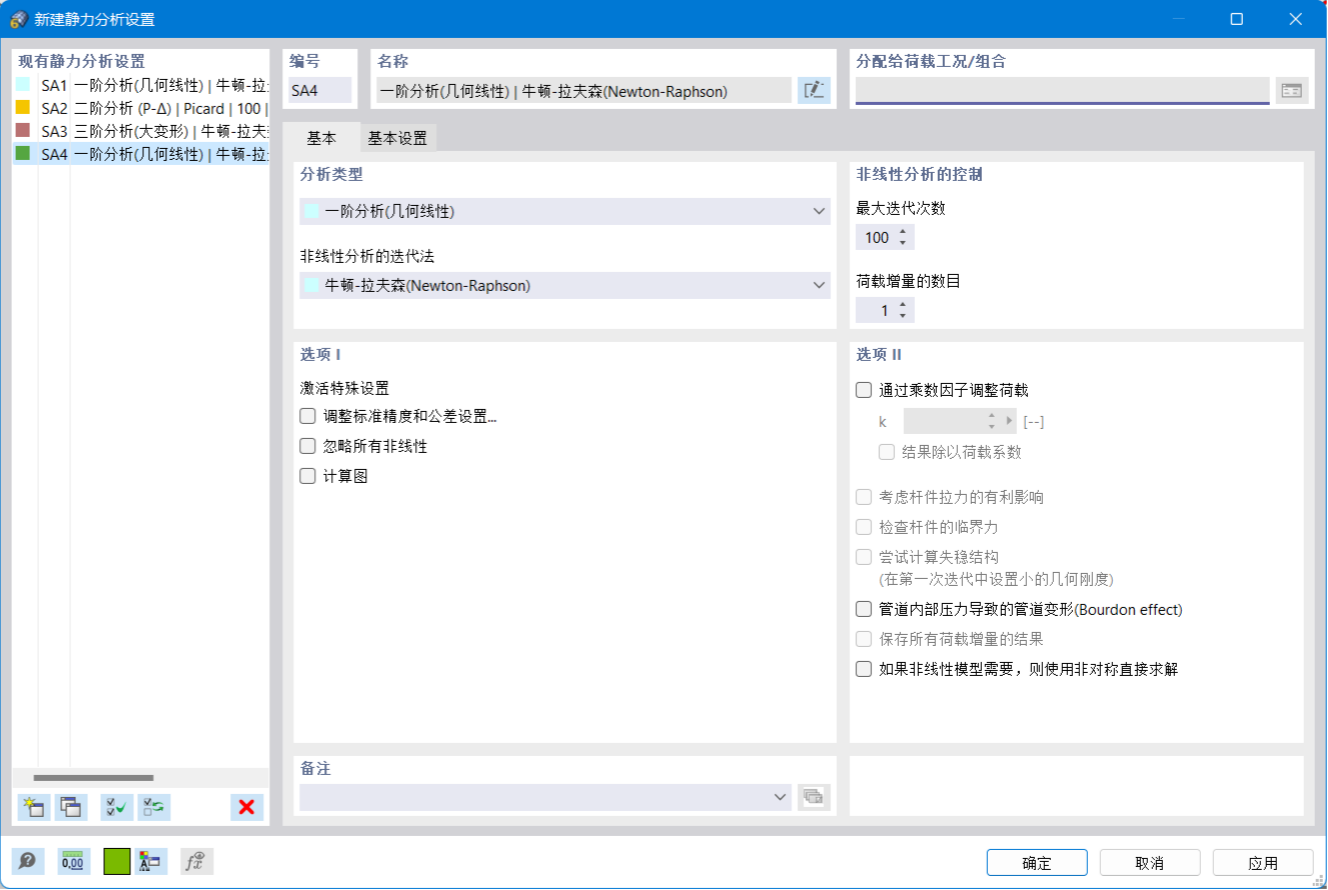
Task: Select SA2 二阶分析 (P-Δ) Picard row
Action: point(141,108)
